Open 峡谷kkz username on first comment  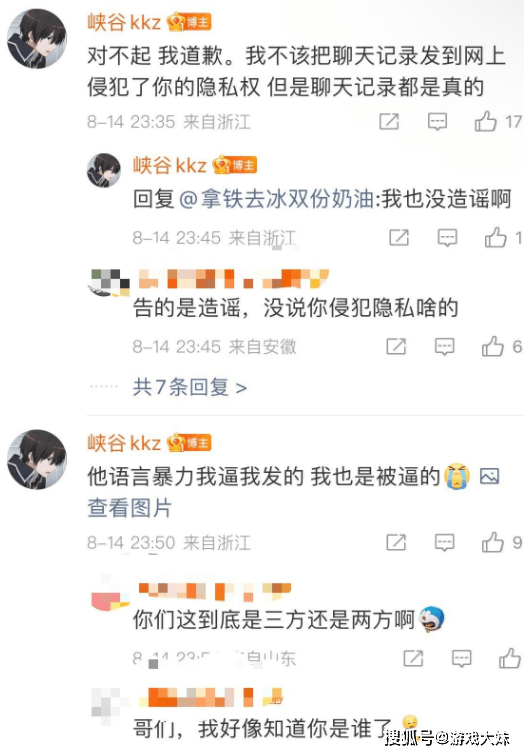point(124,23)
